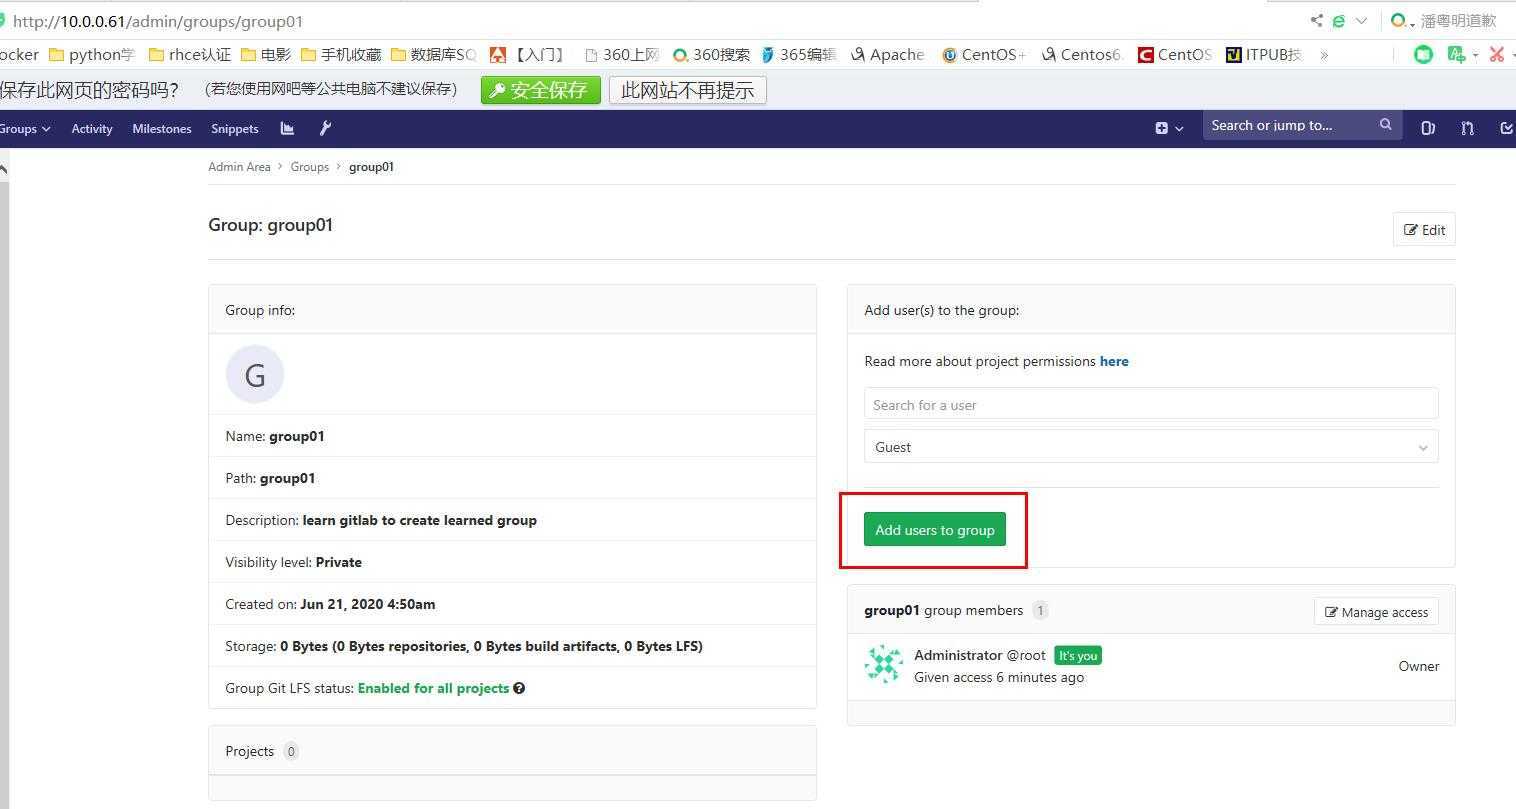This screenshot has width=1516, height=809.
Task: Click the group01 letter G avatar
Action: tap(255, 375)
